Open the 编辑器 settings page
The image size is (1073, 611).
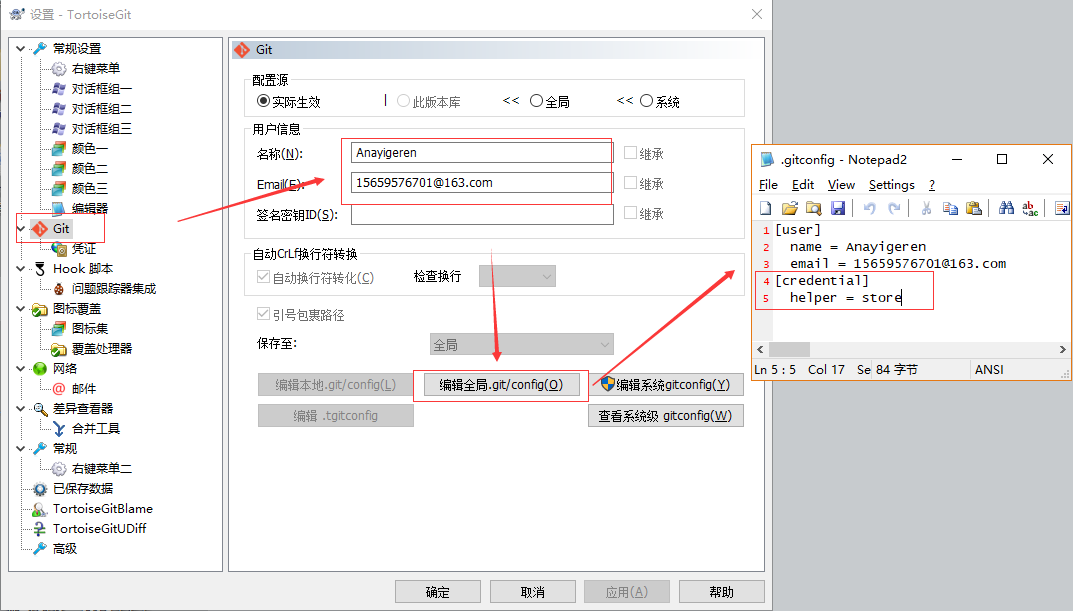(x=90, y=208)
